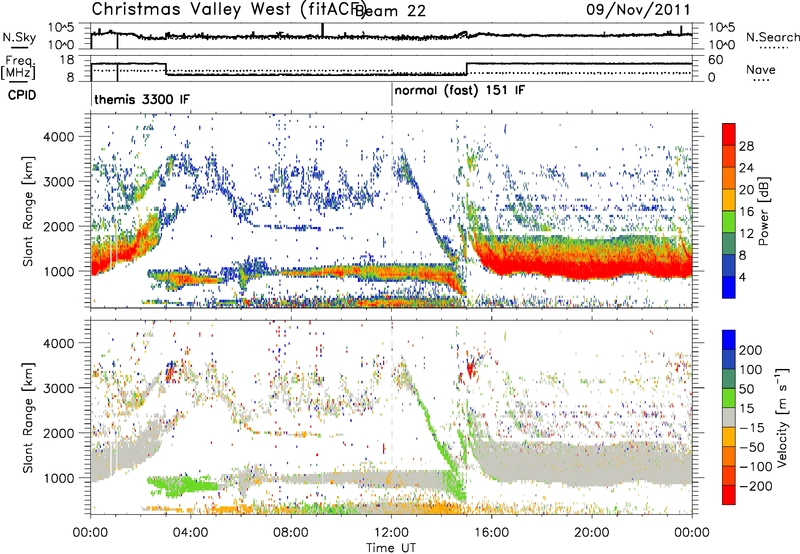Click the '08:00' time axis tick label

pyautogui.click(x=291, y=533)
